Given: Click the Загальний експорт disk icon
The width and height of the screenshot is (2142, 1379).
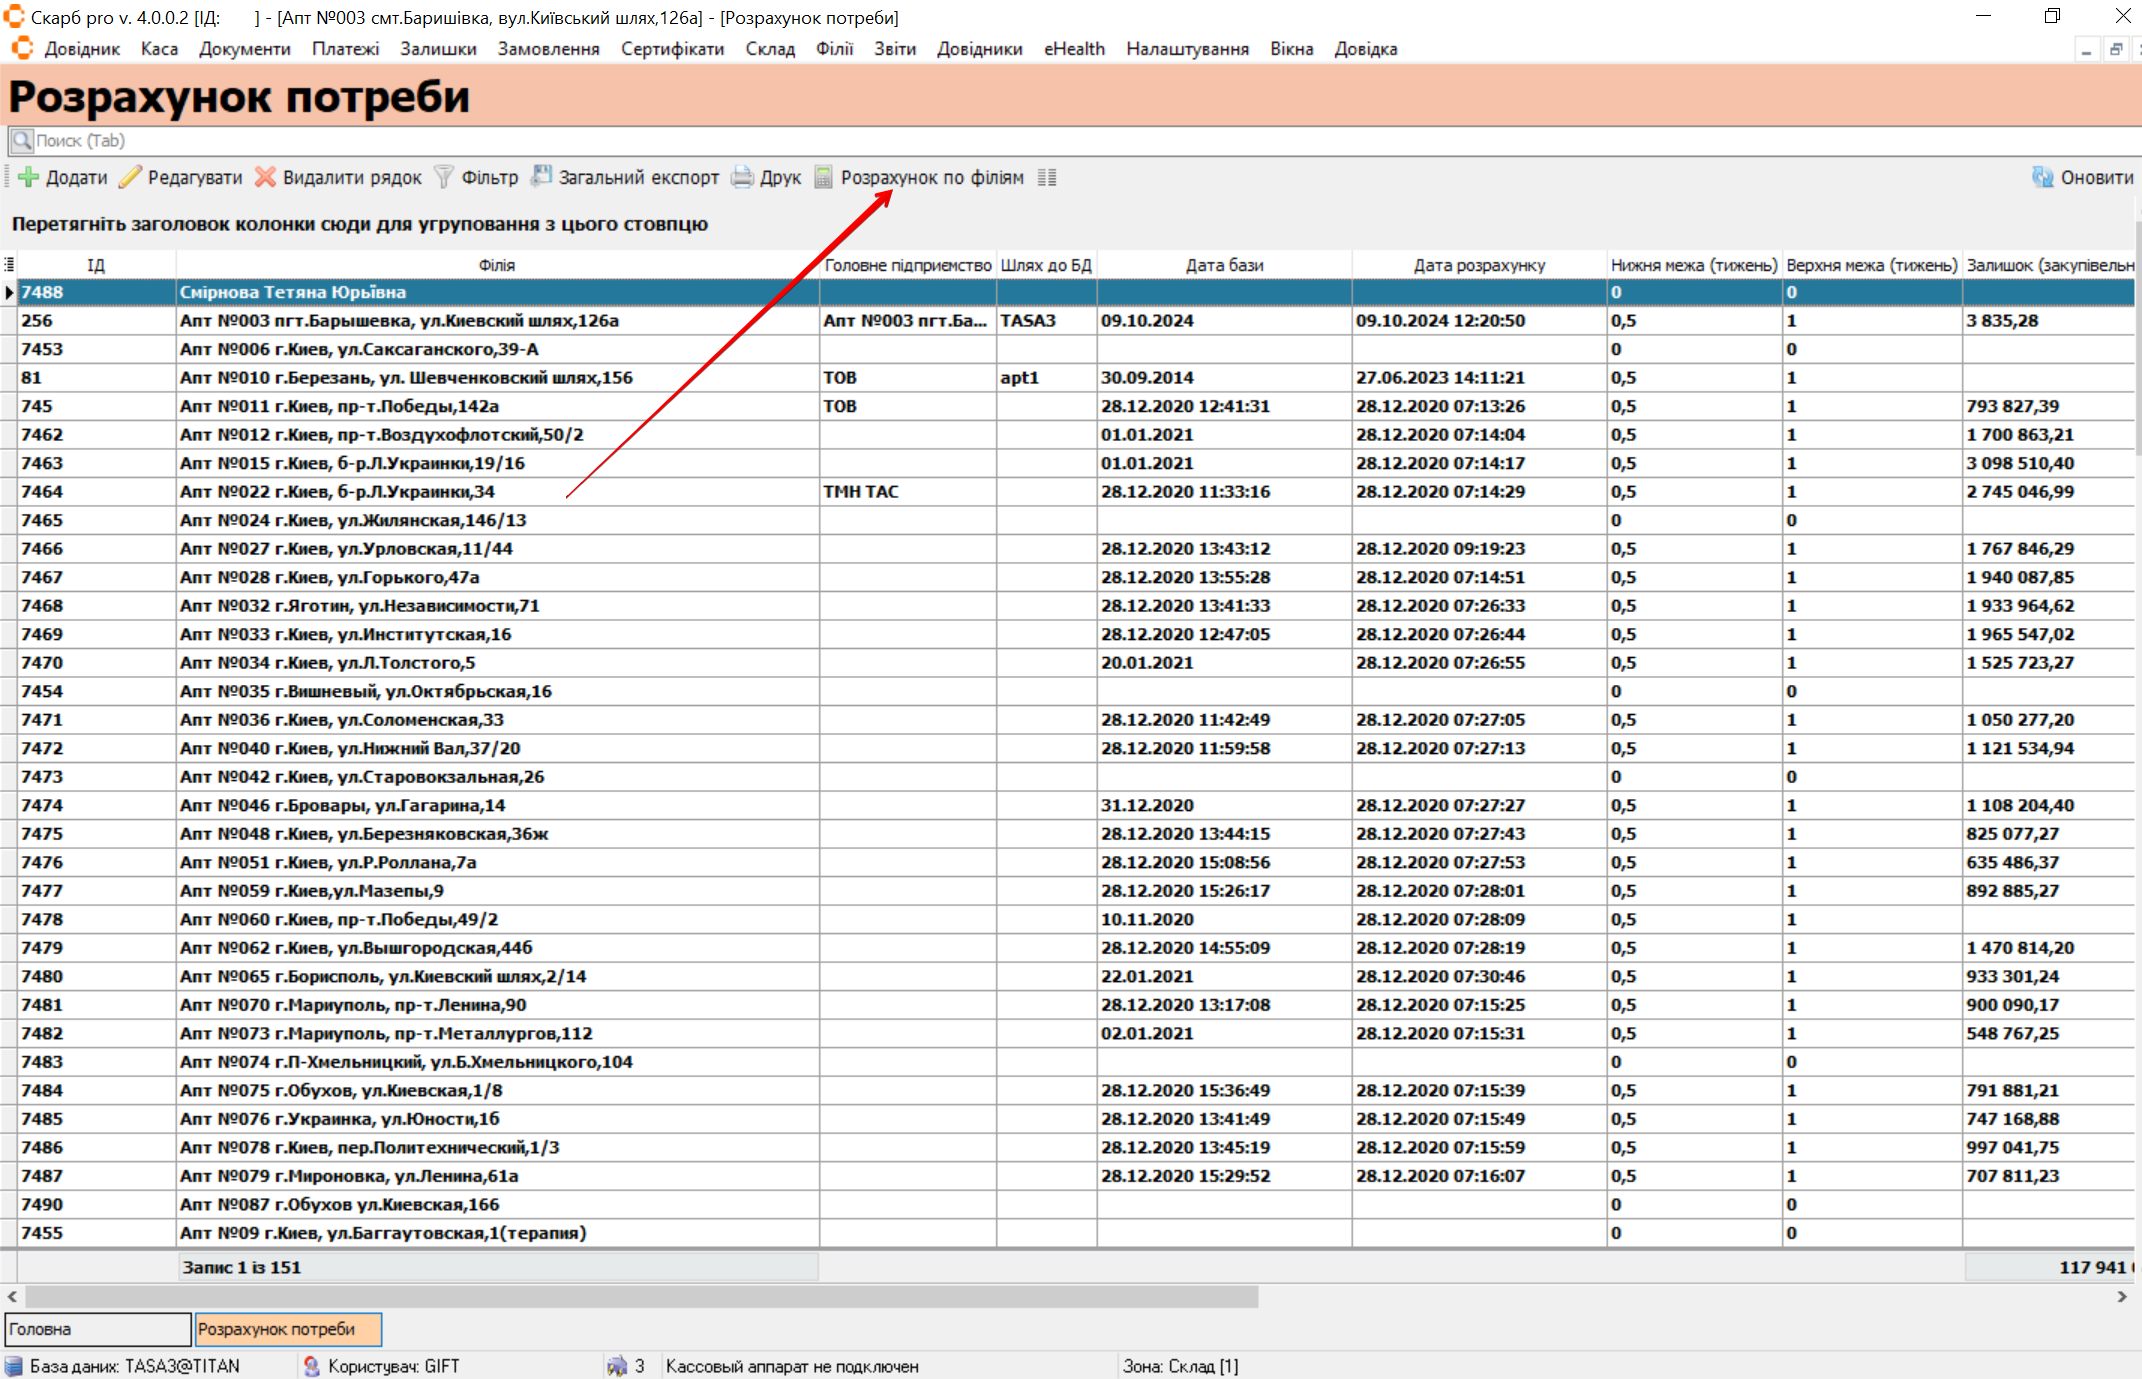Looking at the screenshot, I should point(541,177).
